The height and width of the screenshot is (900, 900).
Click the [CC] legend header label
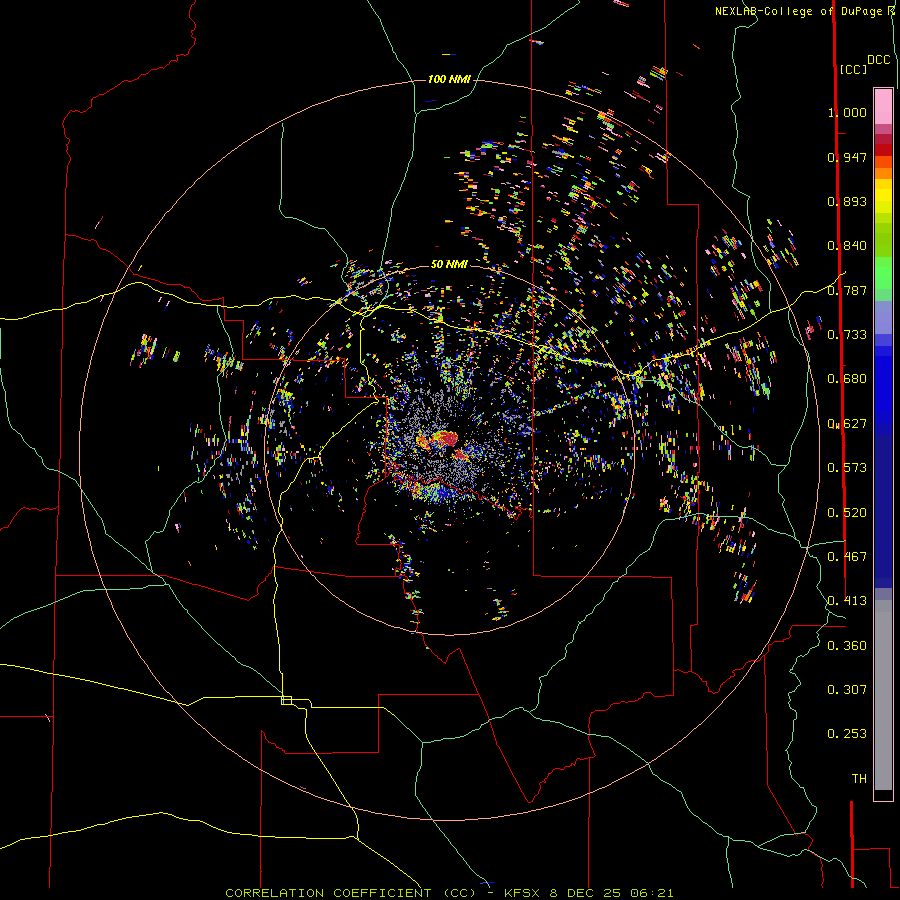853,69
